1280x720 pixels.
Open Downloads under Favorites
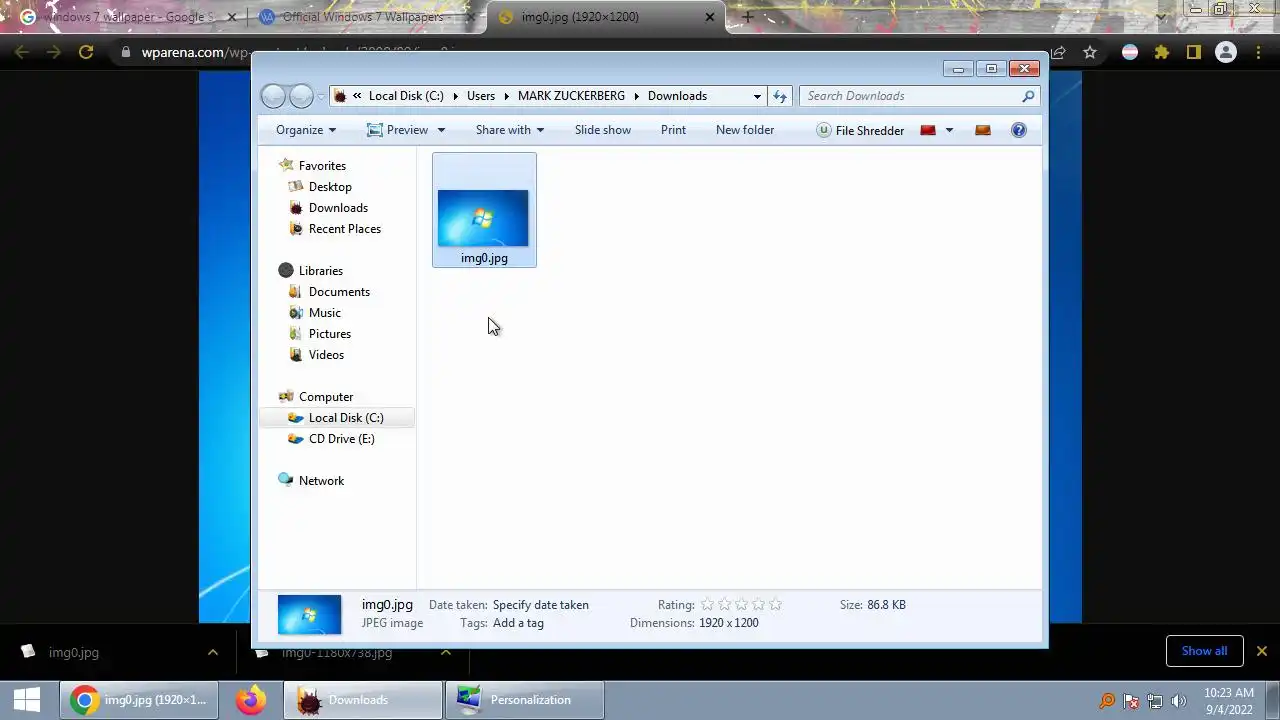tap(338, 208)
